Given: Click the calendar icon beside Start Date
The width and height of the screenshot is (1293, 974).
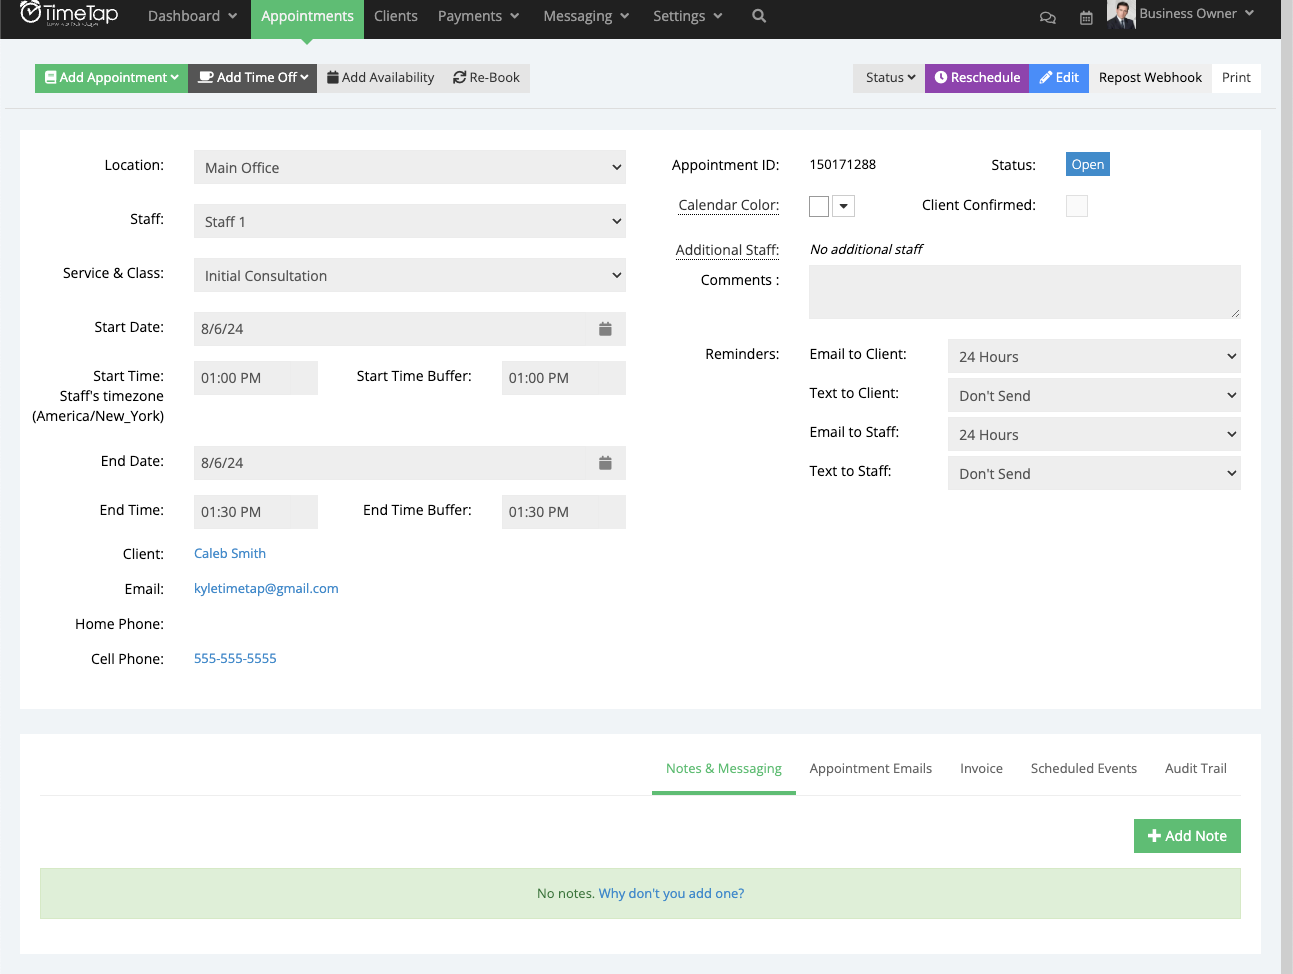Looking at the screenshot, I should pos(605,327).
